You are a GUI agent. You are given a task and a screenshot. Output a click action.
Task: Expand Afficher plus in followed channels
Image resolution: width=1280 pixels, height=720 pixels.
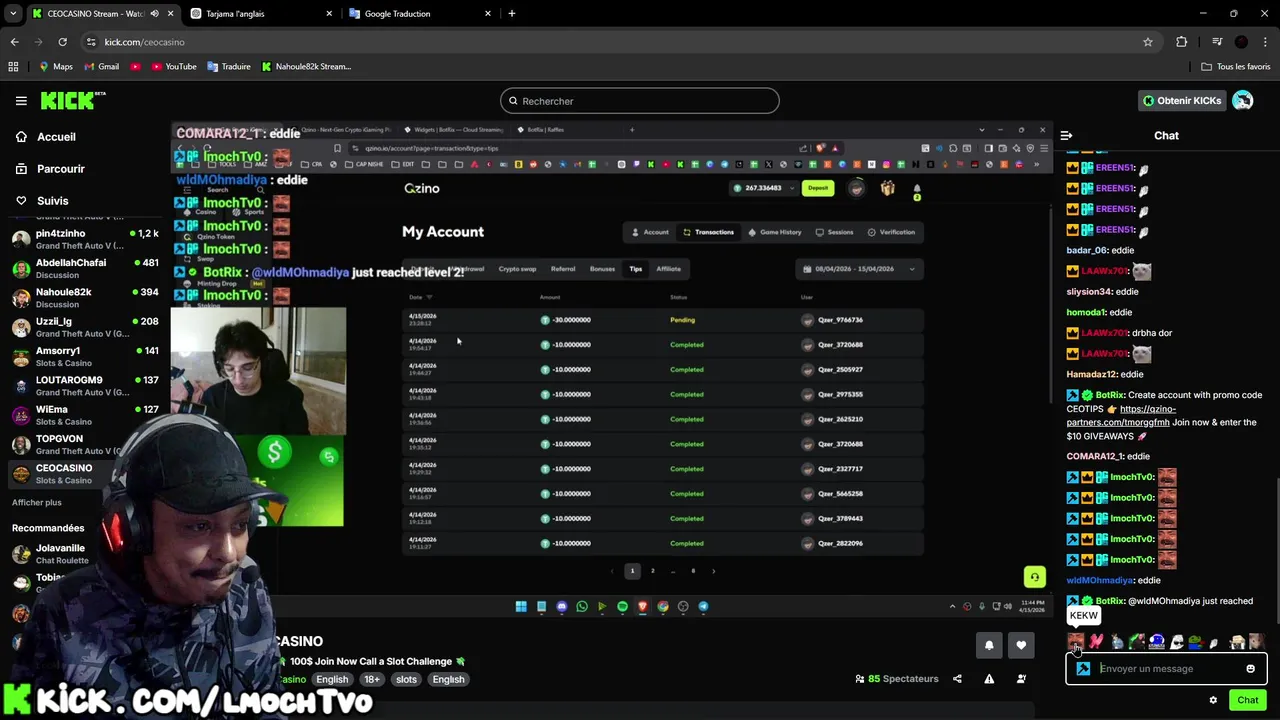coord(37,503)
